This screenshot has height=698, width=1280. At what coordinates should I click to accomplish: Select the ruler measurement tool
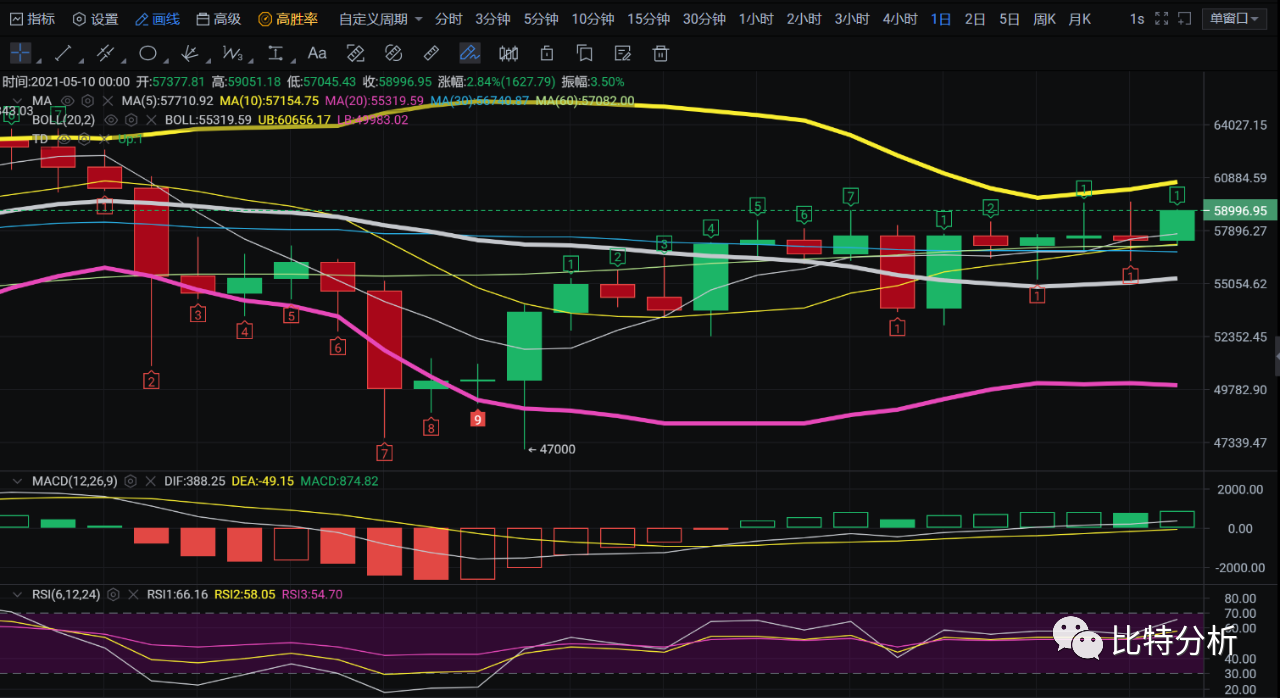click(431, 53)
